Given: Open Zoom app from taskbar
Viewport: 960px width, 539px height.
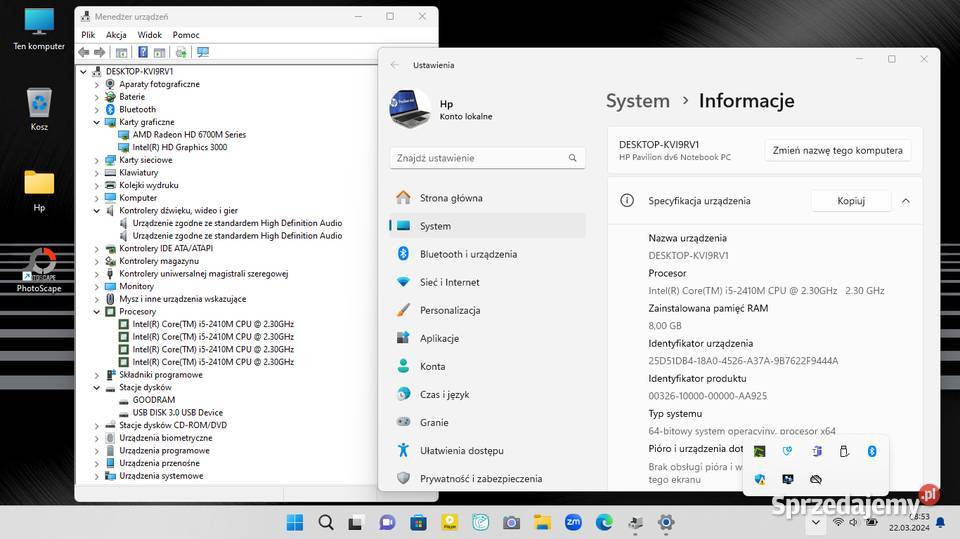Looking at the screenshot, I should click(573, 522).
